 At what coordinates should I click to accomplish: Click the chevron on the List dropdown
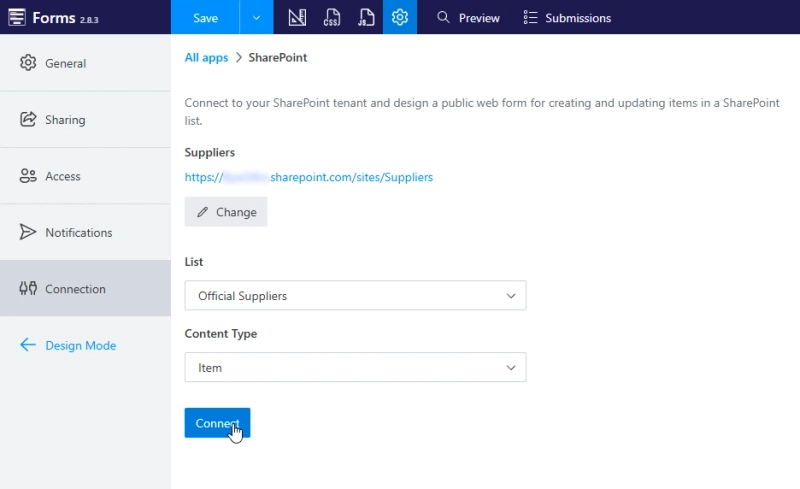(x=511, y=296)
